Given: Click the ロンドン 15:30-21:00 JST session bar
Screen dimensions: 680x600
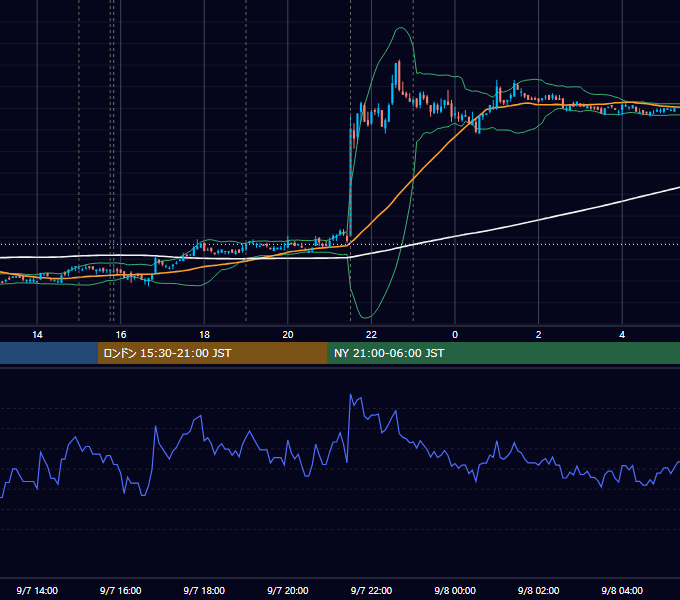Looking at the screenshot, I should click(x=212, y=353).
